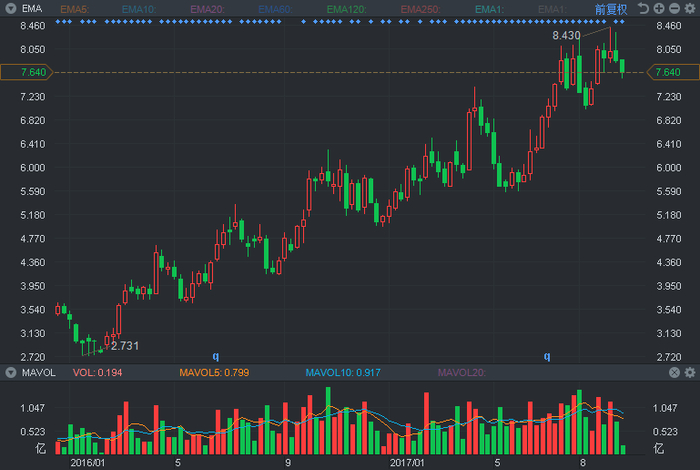Click the 2017/01 date axis label
Viewport: 700px width, 470px height.
click(x=407, y=463)
